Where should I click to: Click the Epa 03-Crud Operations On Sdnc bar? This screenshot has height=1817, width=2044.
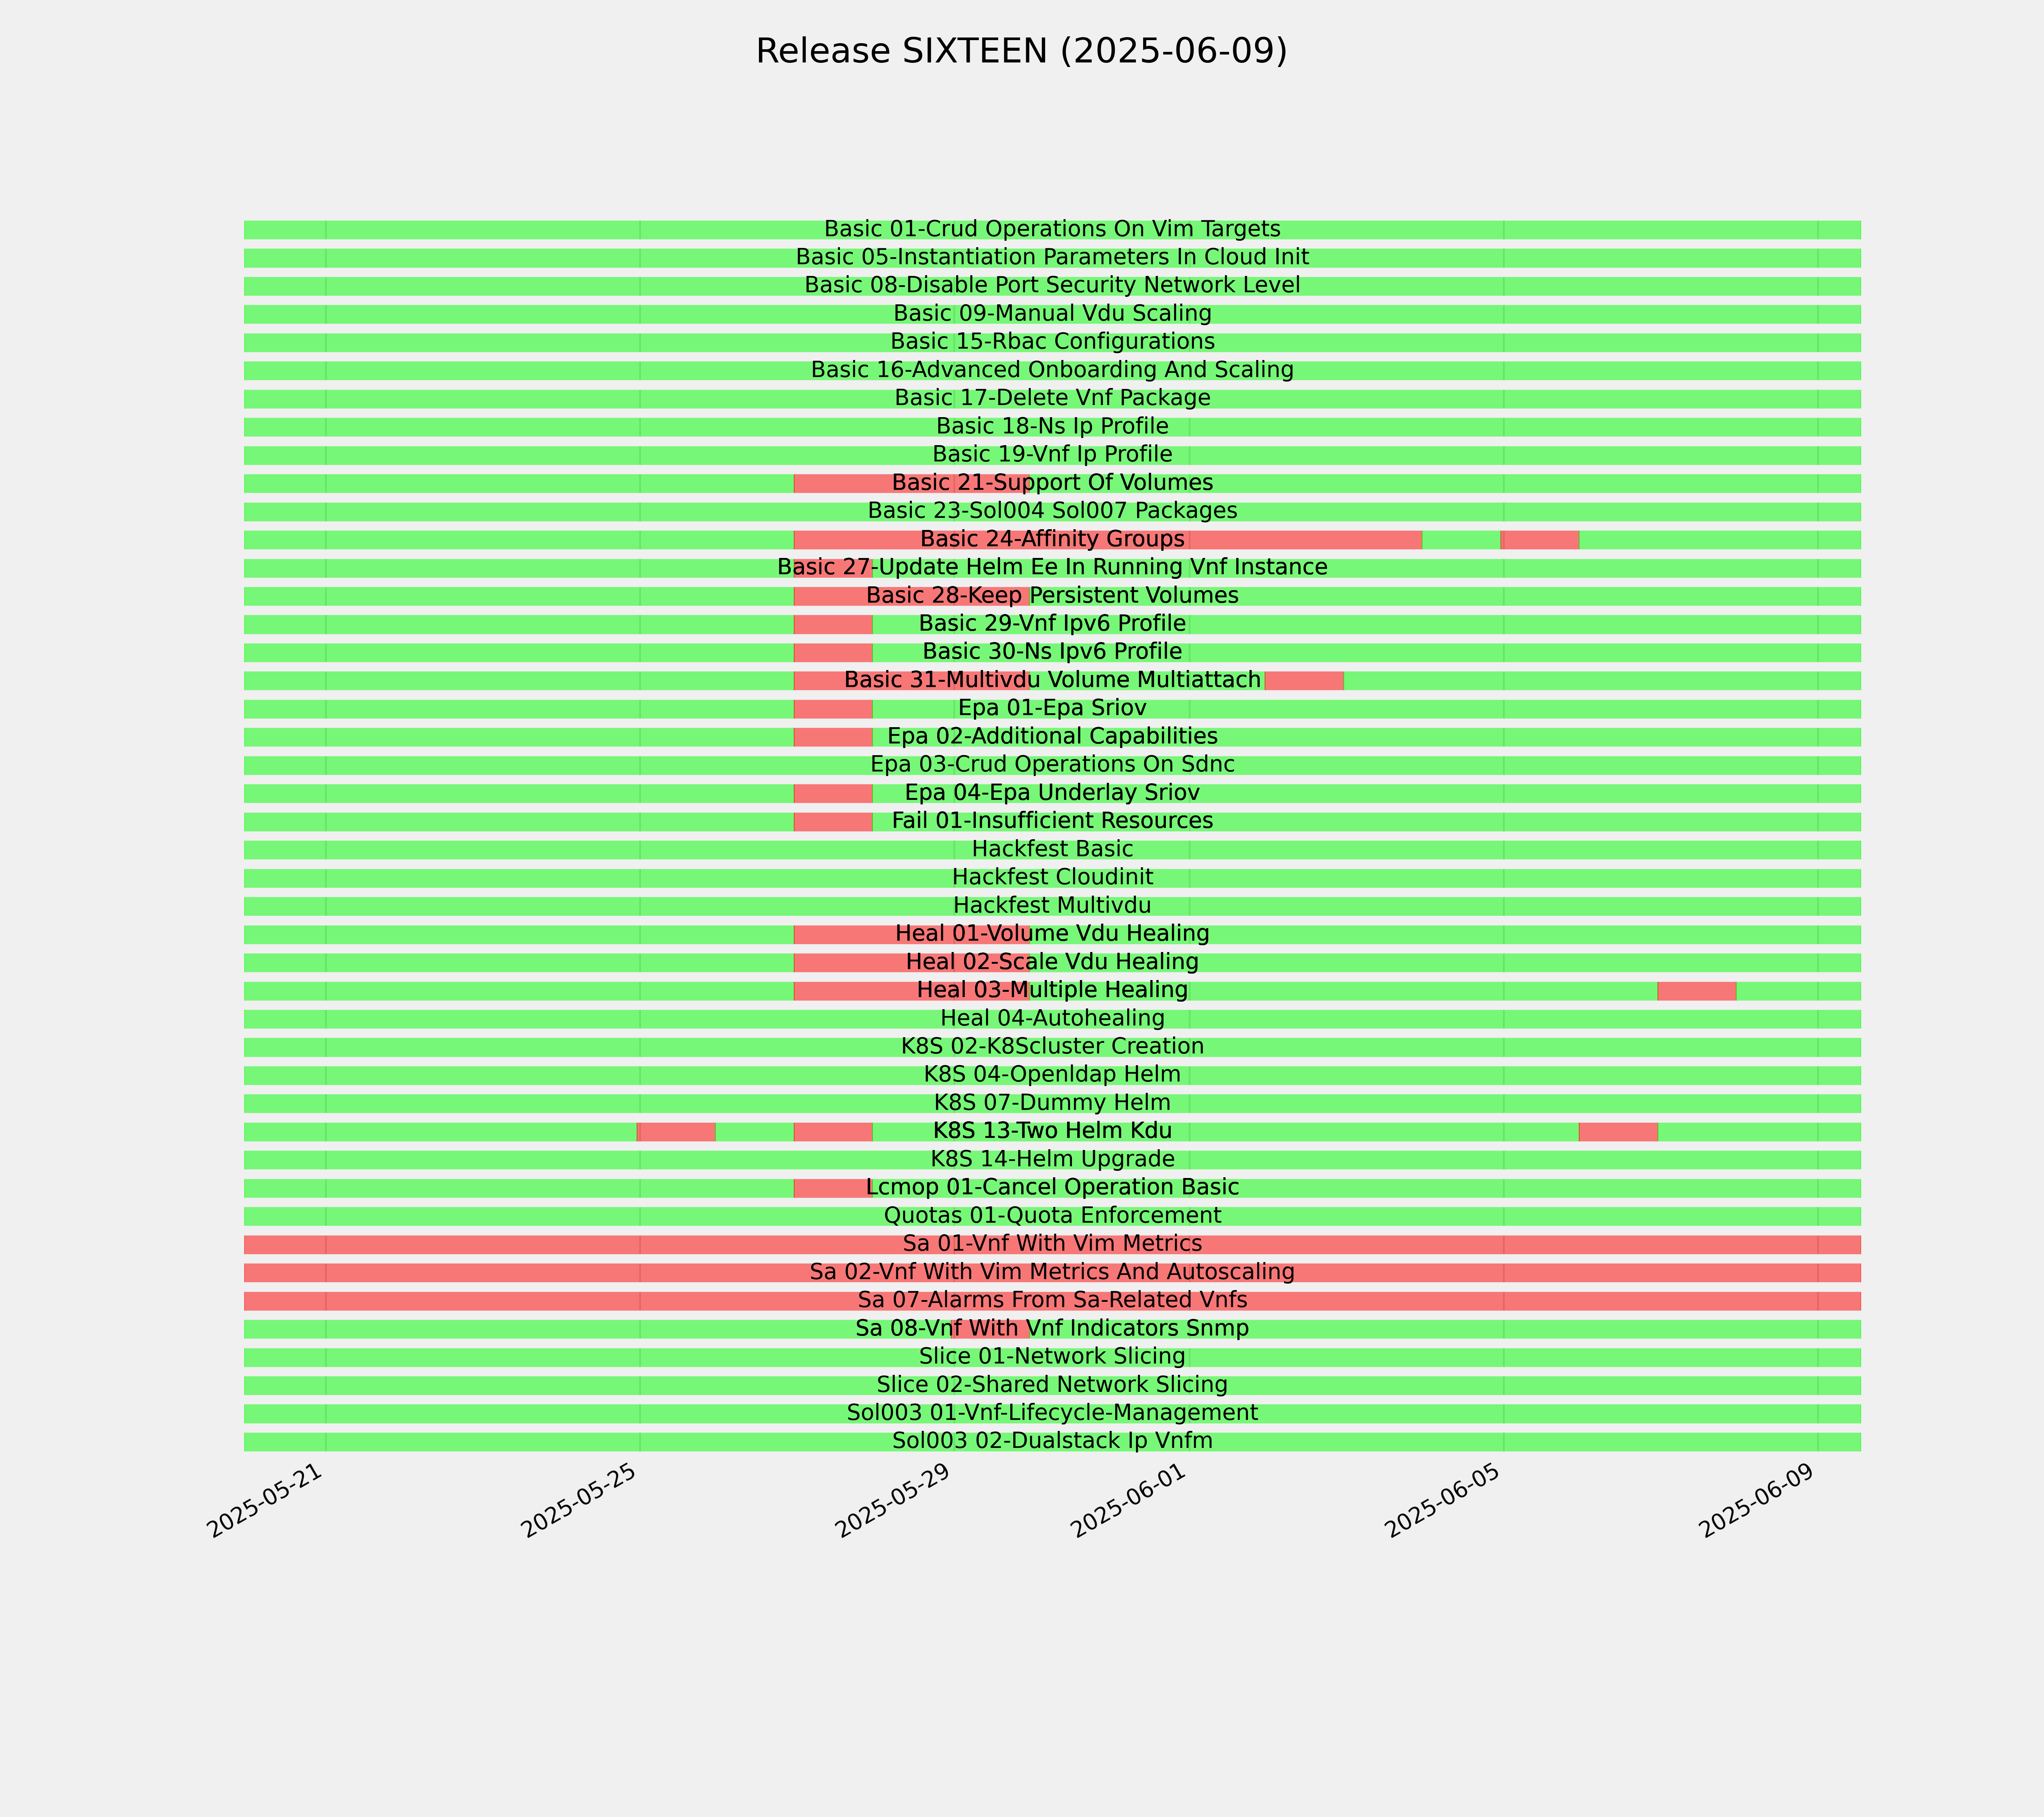pyautogui.click(x=1052, y=765)
